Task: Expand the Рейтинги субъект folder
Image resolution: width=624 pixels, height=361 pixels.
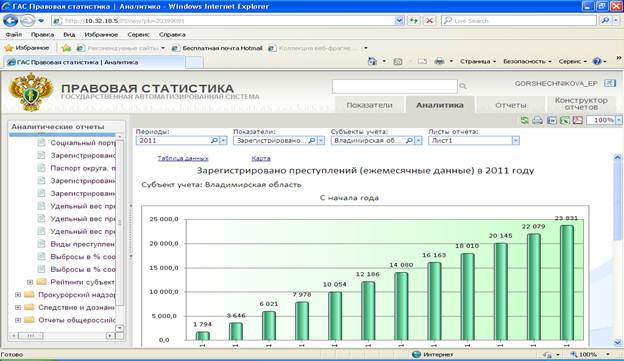Action: tap(30, 282)
